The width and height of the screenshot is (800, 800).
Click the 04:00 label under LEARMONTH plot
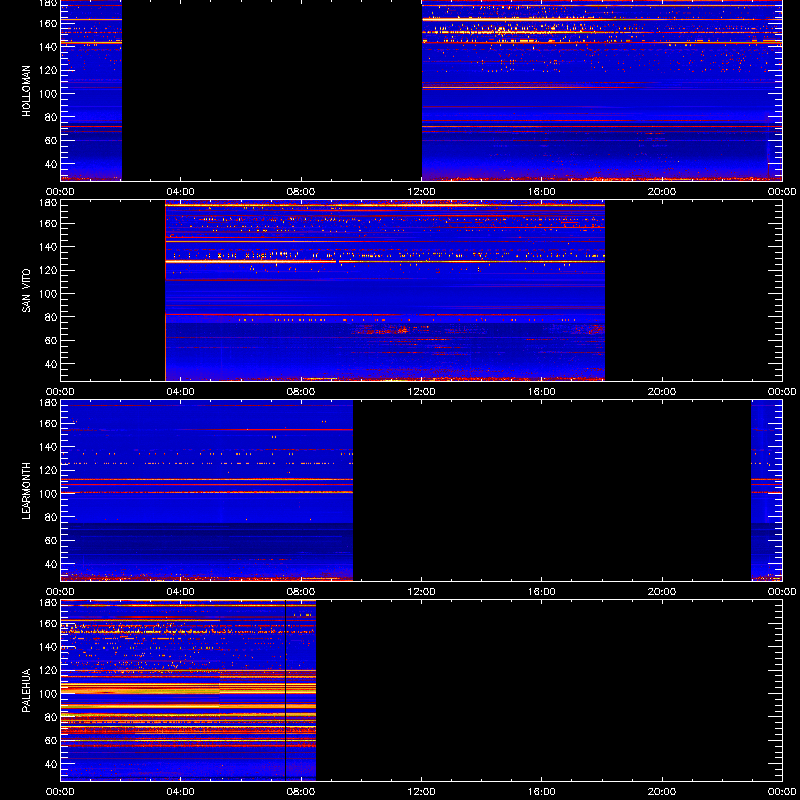(x=181, y=592)
